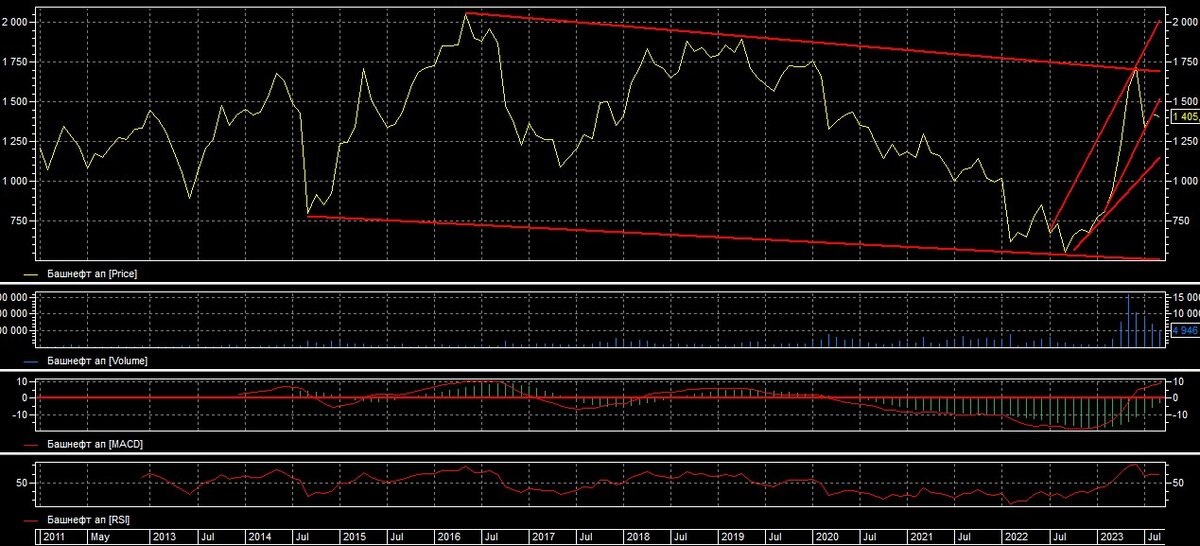Select 2014 on the time axis
Screen dimensions: 1200x546
coord(258,538)
